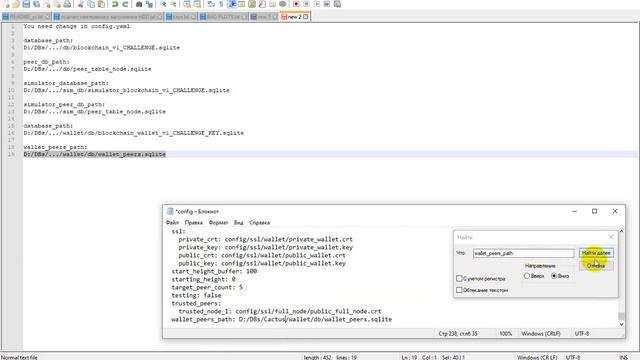
Task: Click the Zoom In toolbar icon
Action: pyautogui.click(x=163, y=4)
